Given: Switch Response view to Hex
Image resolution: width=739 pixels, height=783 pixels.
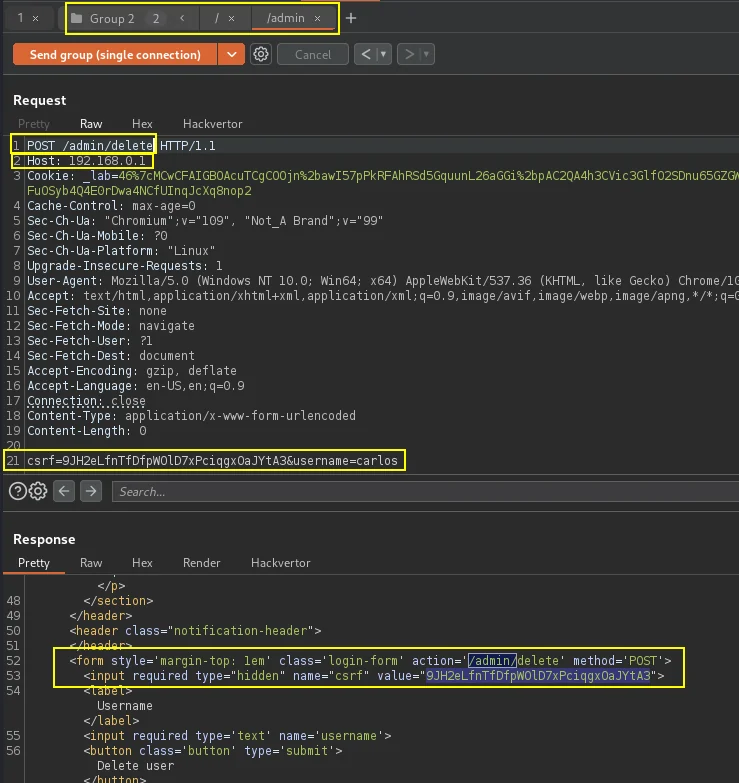Looking at the screenshot, I should 142,563.
